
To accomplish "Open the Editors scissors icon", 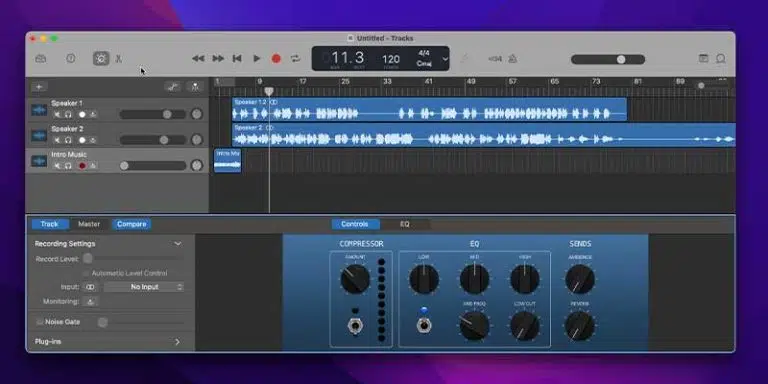I will point(119,59).
